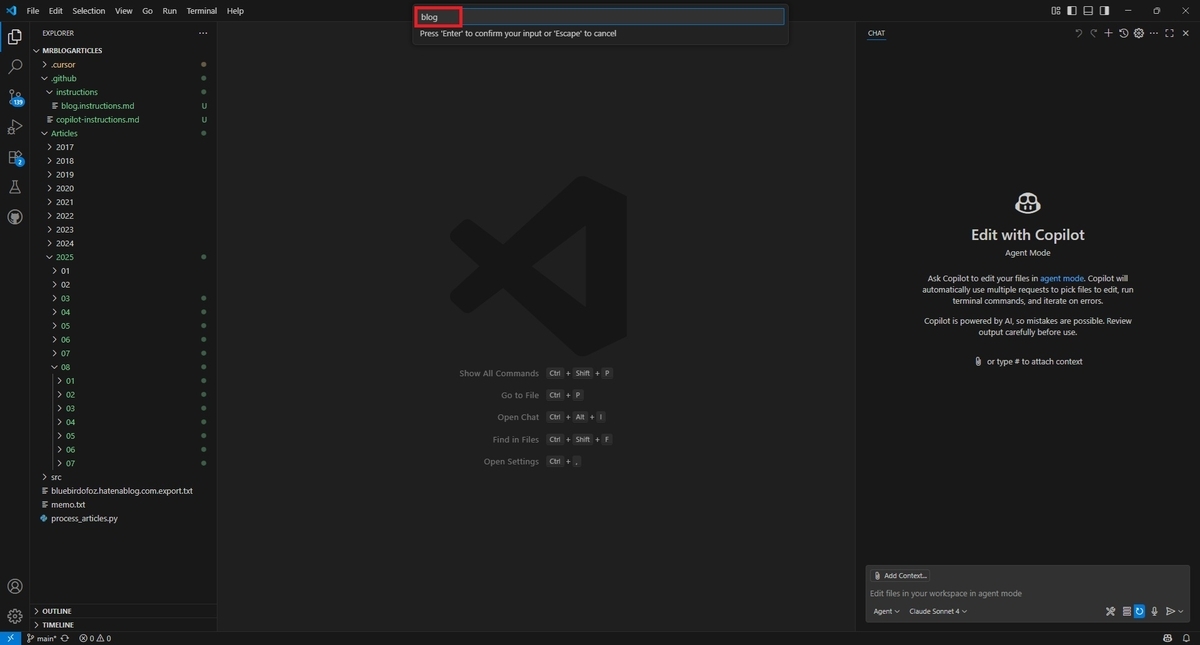Image resolution: width=1200 pixels, height=645 pixels.
Task: Open the Terminal menu
Action: point(202,11)
